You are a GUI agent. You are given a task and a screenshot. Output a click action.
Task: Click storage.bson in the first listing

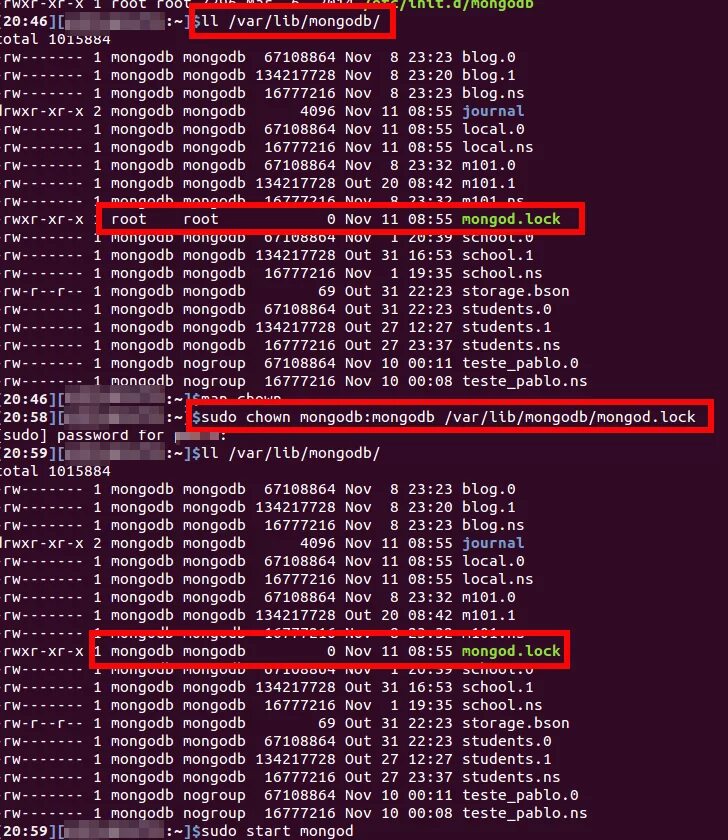coord(515,291)
